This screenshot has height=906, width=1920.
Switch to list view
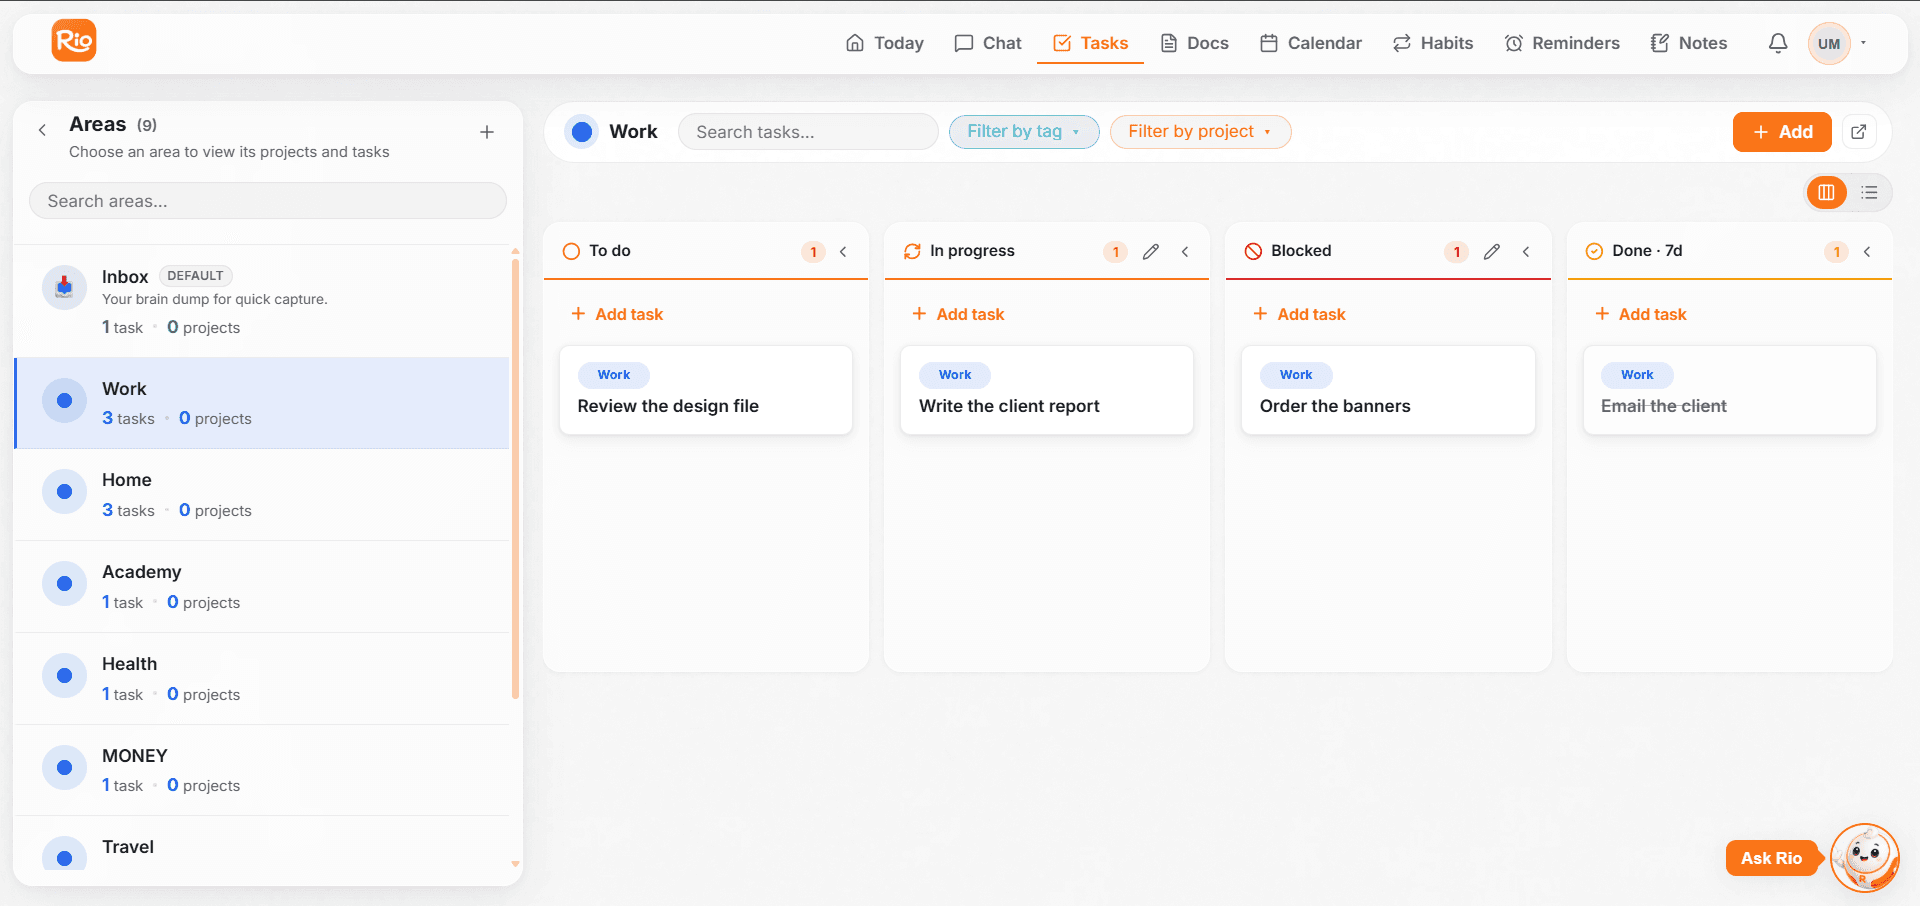(x=1869, y=193)
